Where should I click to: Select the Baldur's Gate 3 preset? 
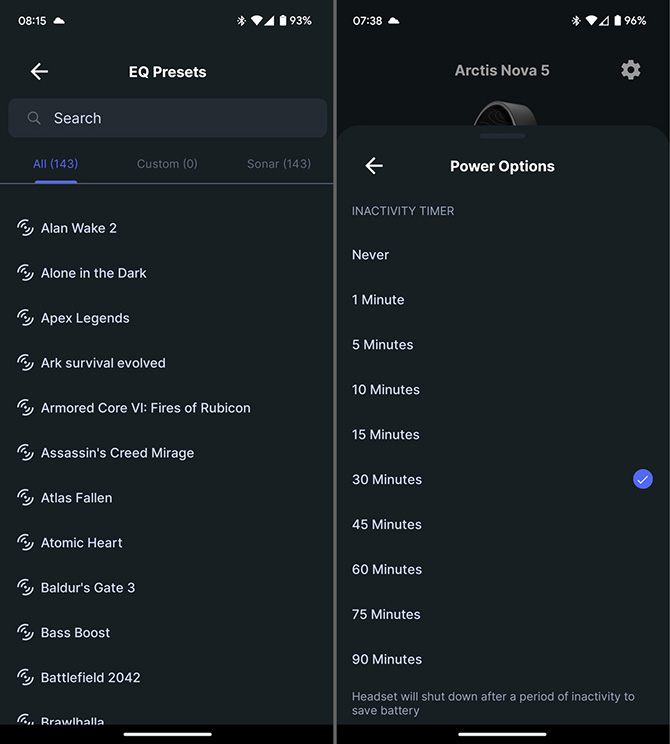[88, 588]
